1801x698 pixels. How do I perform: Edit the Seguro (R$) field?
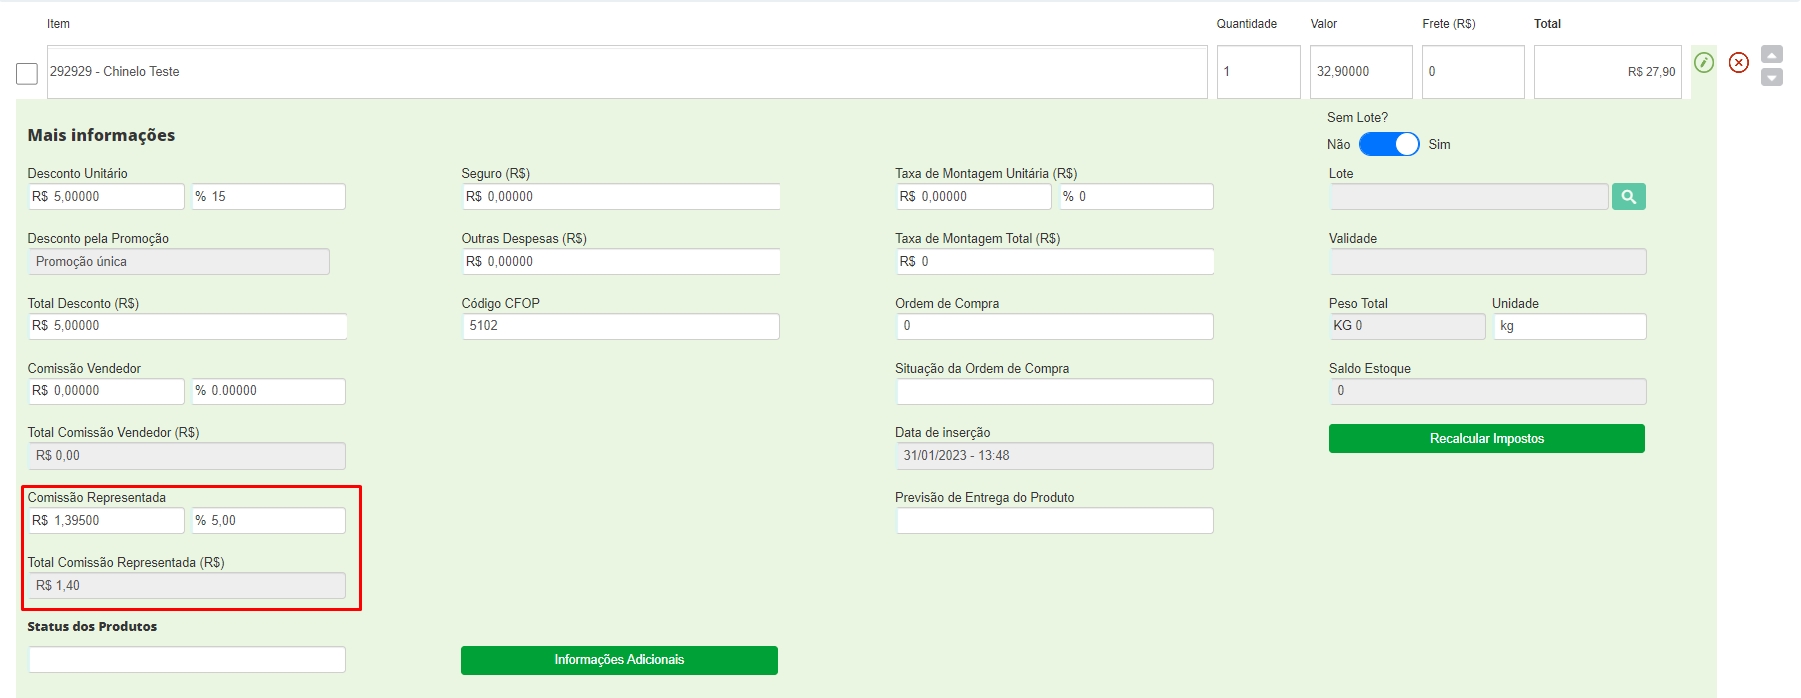pyautogui.click(x=620, y=197)
